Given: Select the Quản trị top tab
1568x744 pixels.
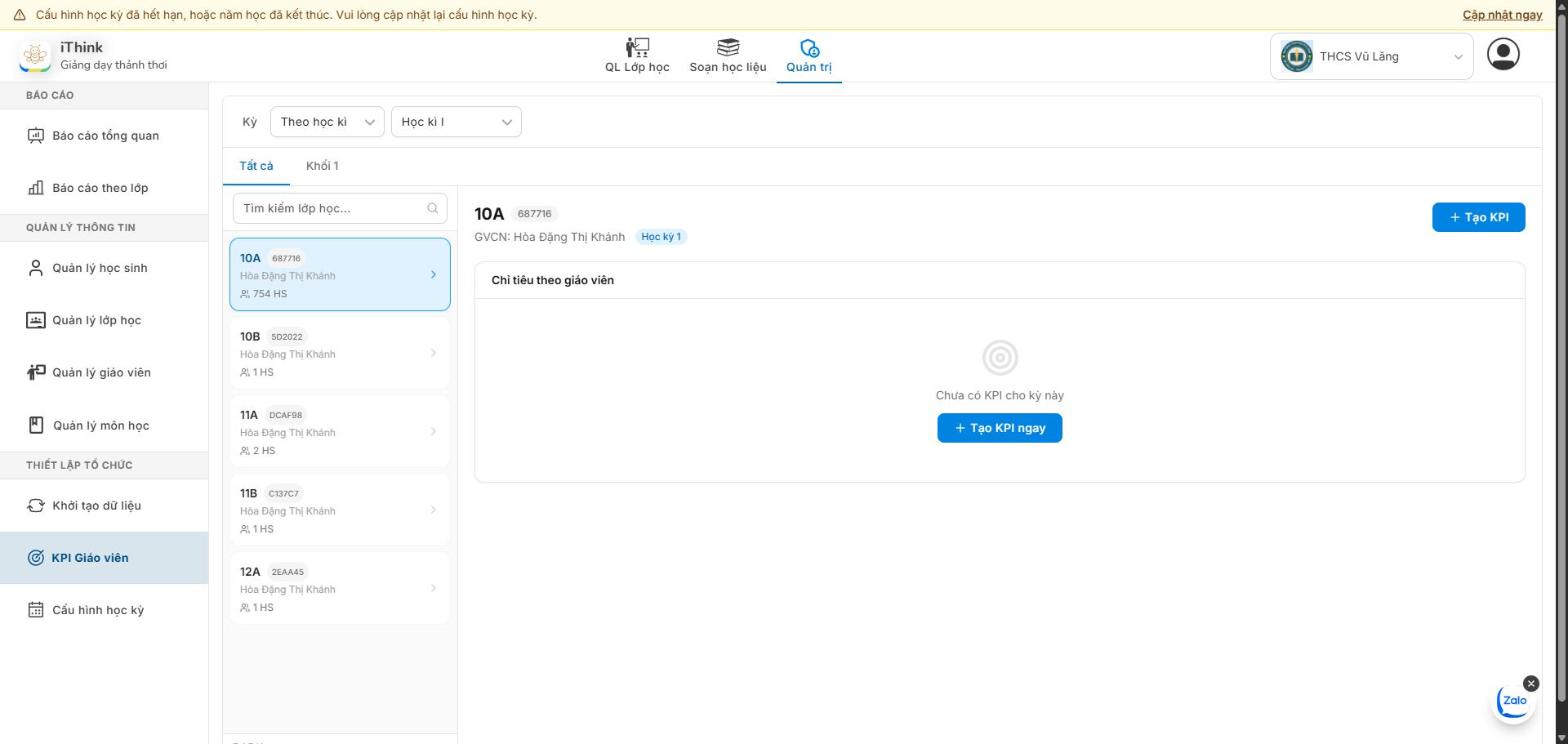Looking at the screenshot, I should [809, 56].
